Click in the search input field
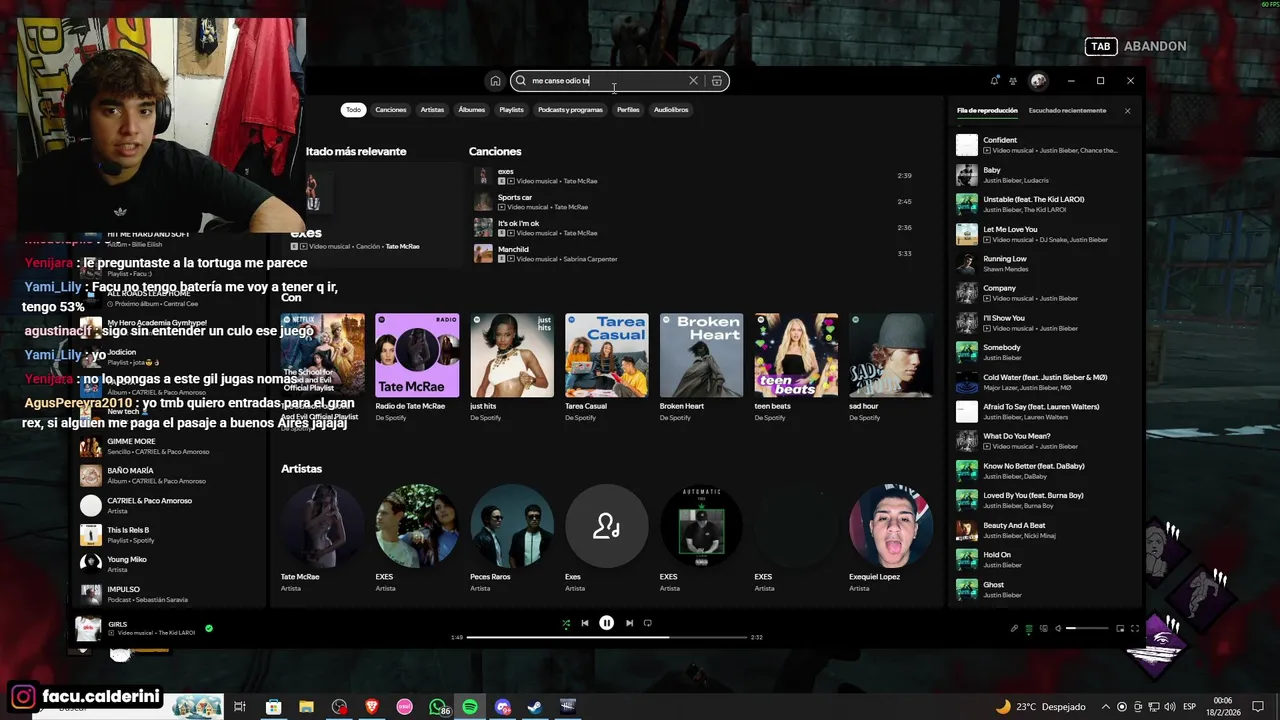This screenshot has height=720, width=1280. click(608, 81)
